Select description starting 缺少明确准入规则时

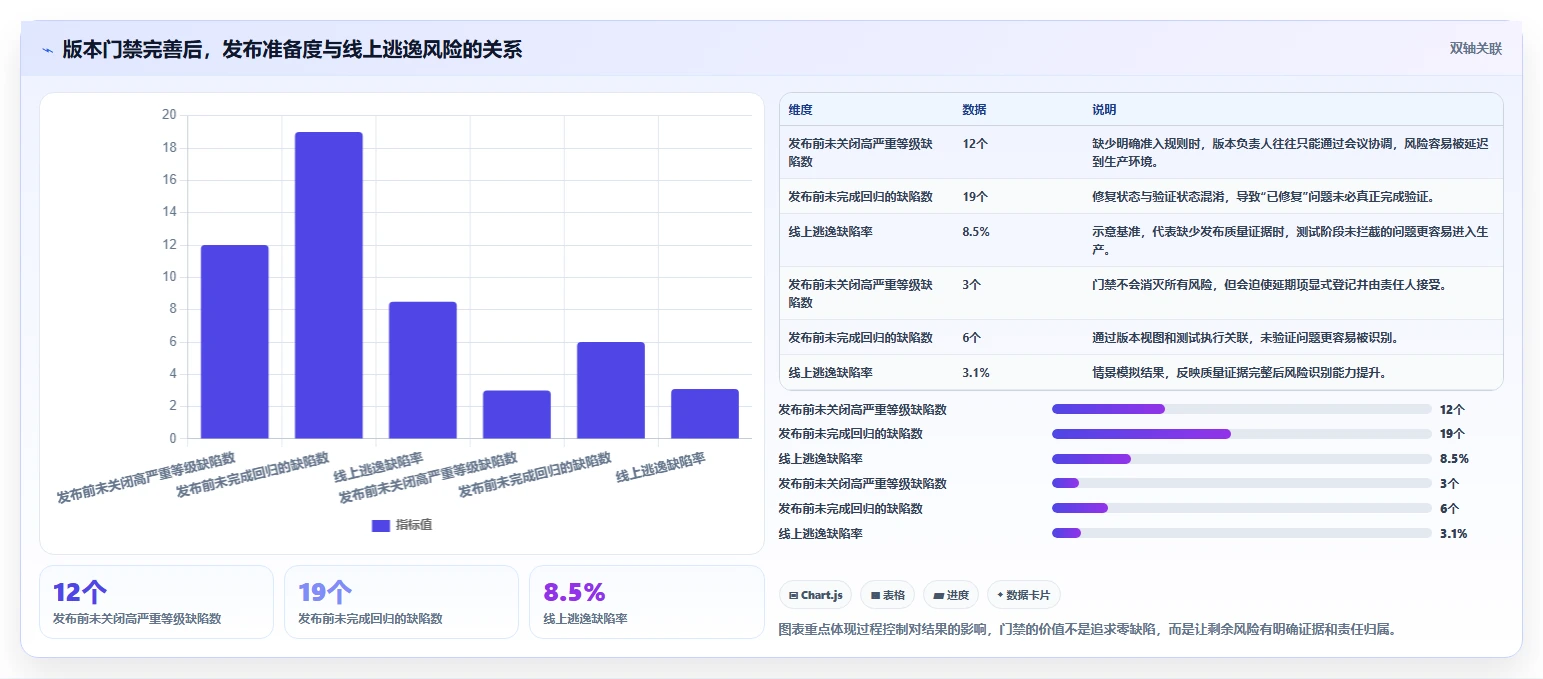coord(1290,152)
